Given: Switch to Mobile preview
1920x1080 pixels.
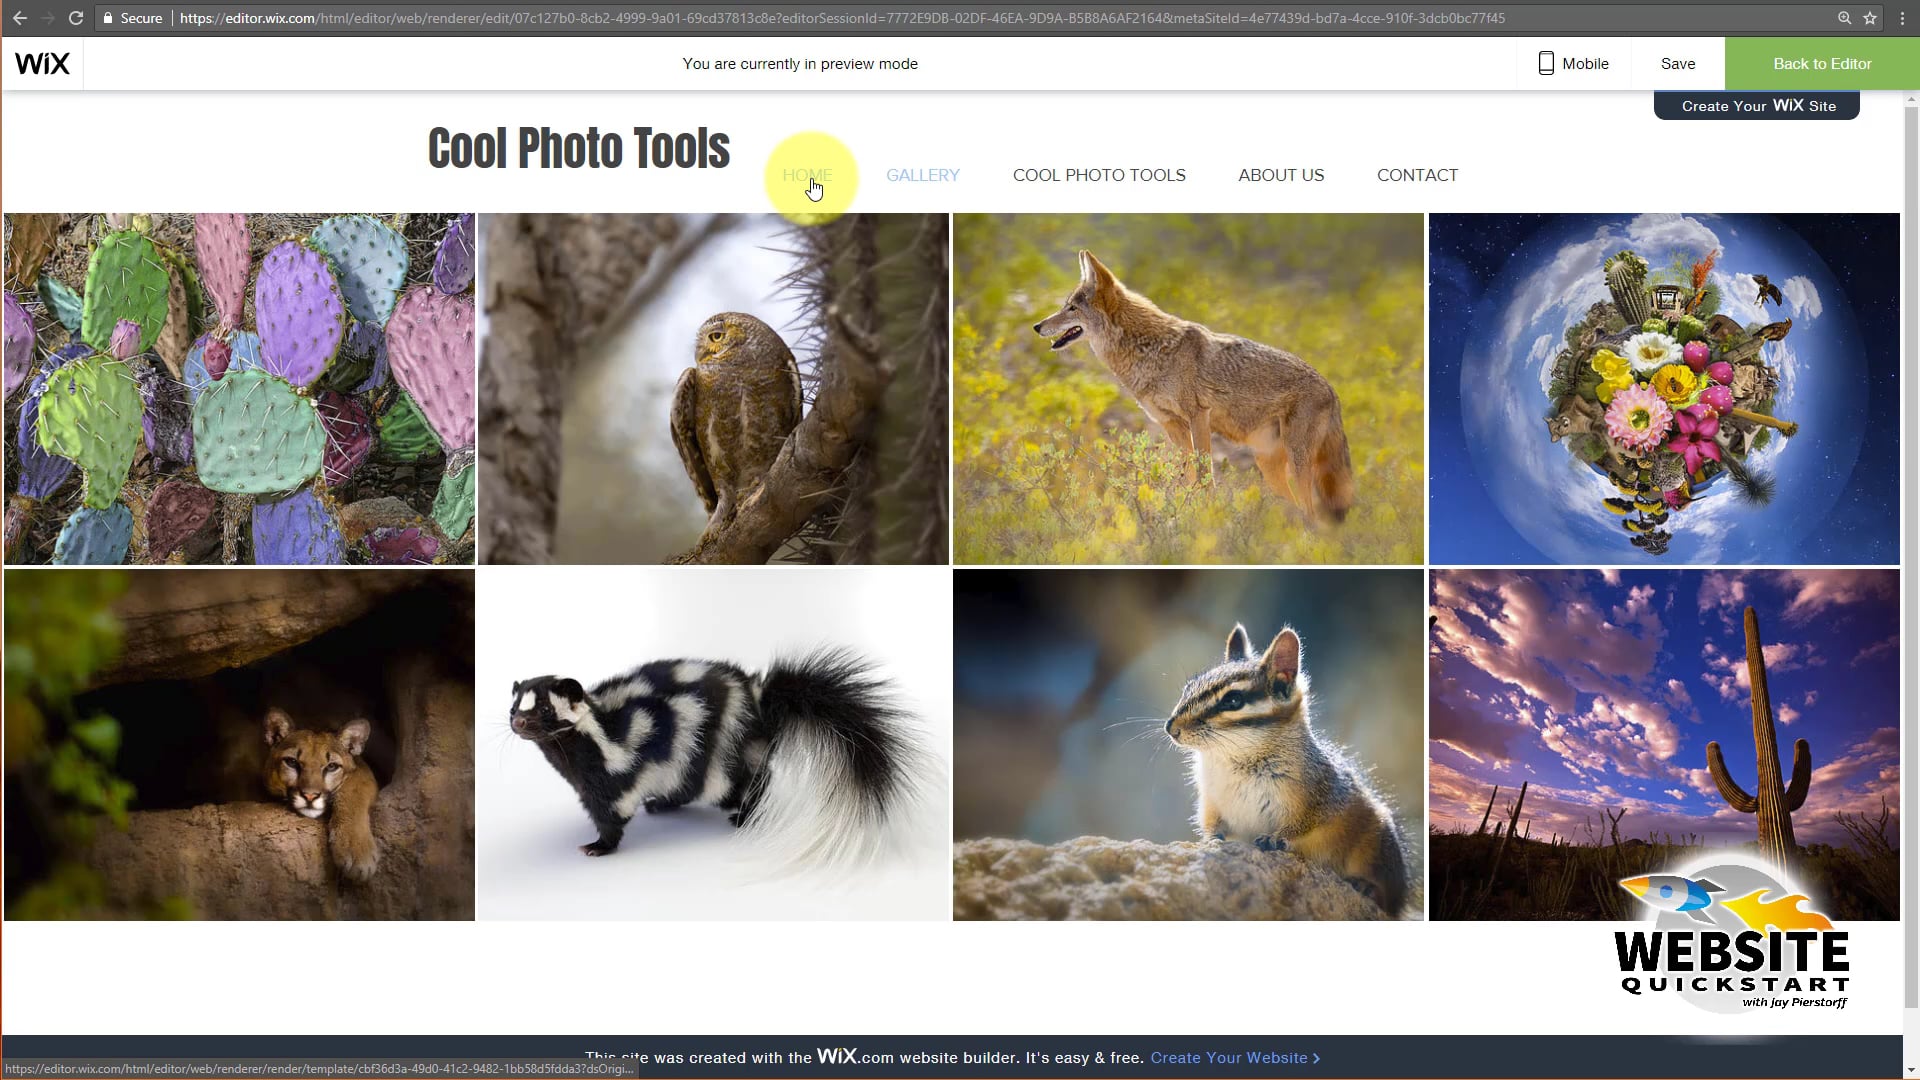Looking at the screenshot, I should click(x=1573, y=63).
